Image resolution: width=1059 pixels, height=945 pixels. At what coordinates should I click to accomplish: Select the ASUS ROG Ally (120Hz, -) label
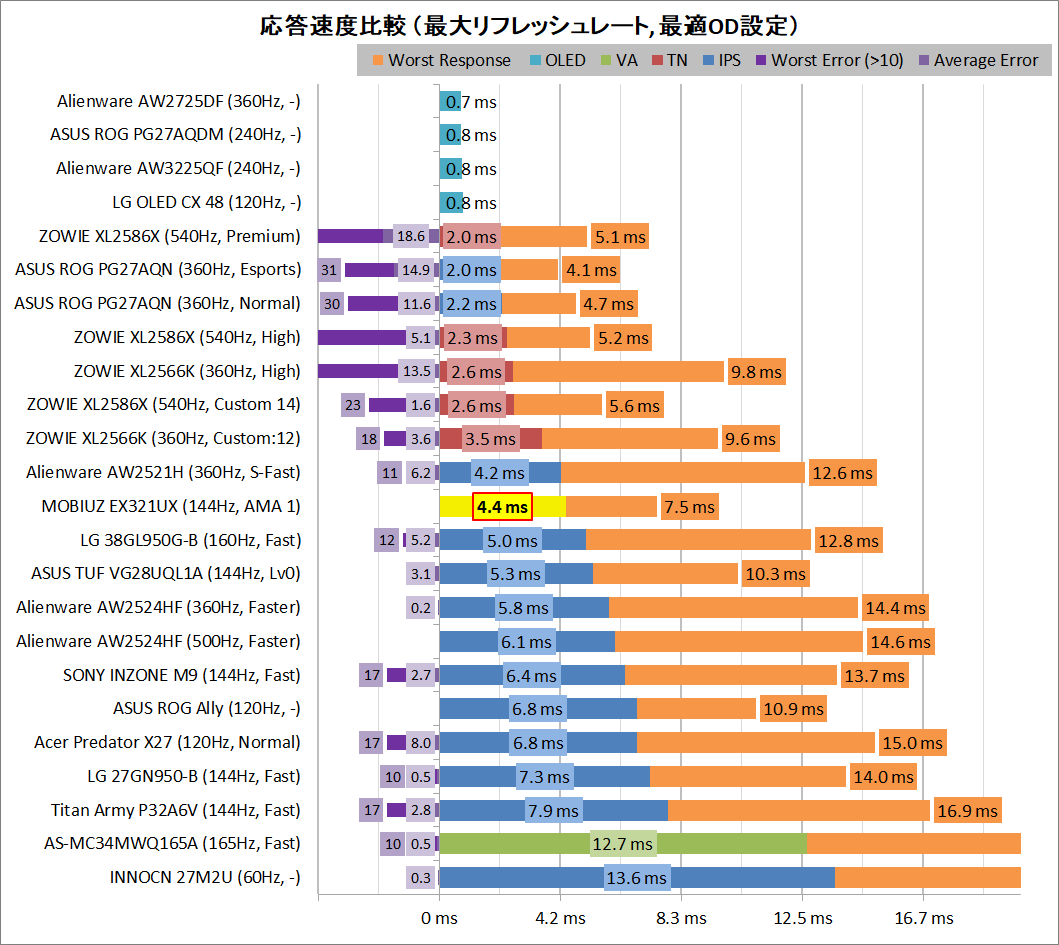click(207, 709)
